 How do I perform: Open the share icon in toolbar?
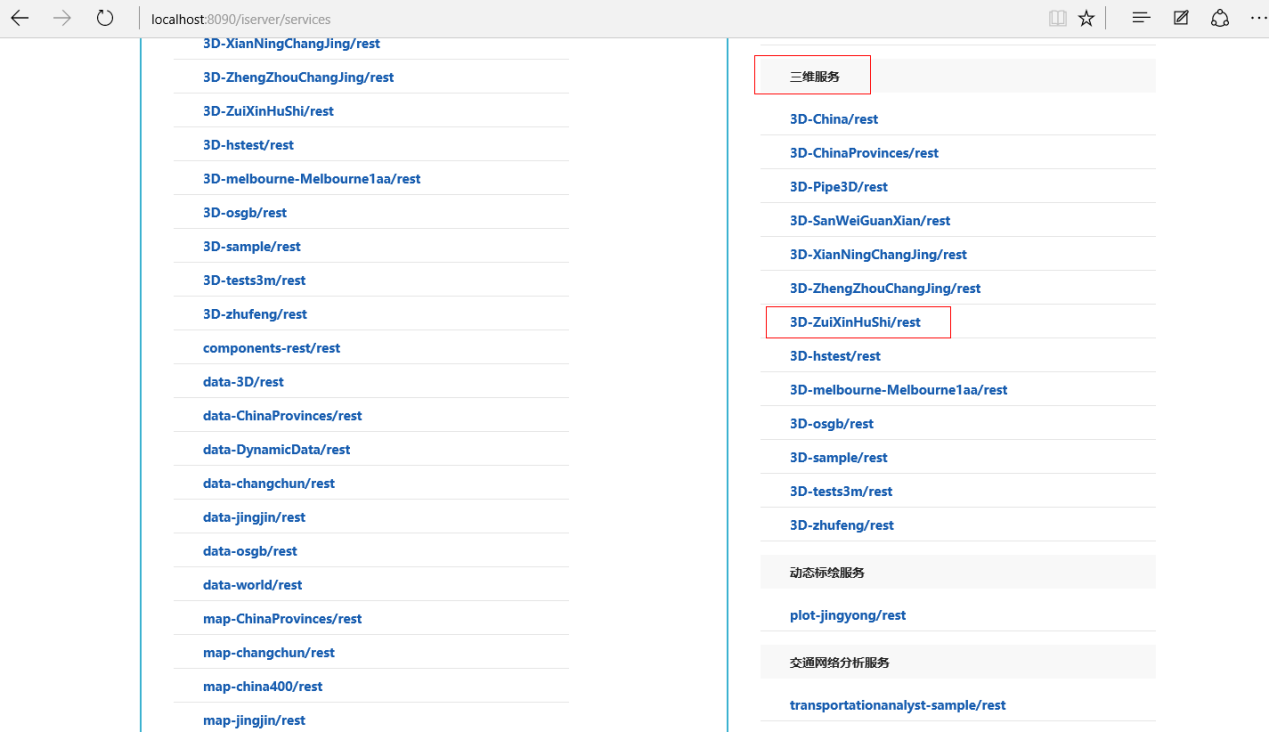pos(1220,18)
